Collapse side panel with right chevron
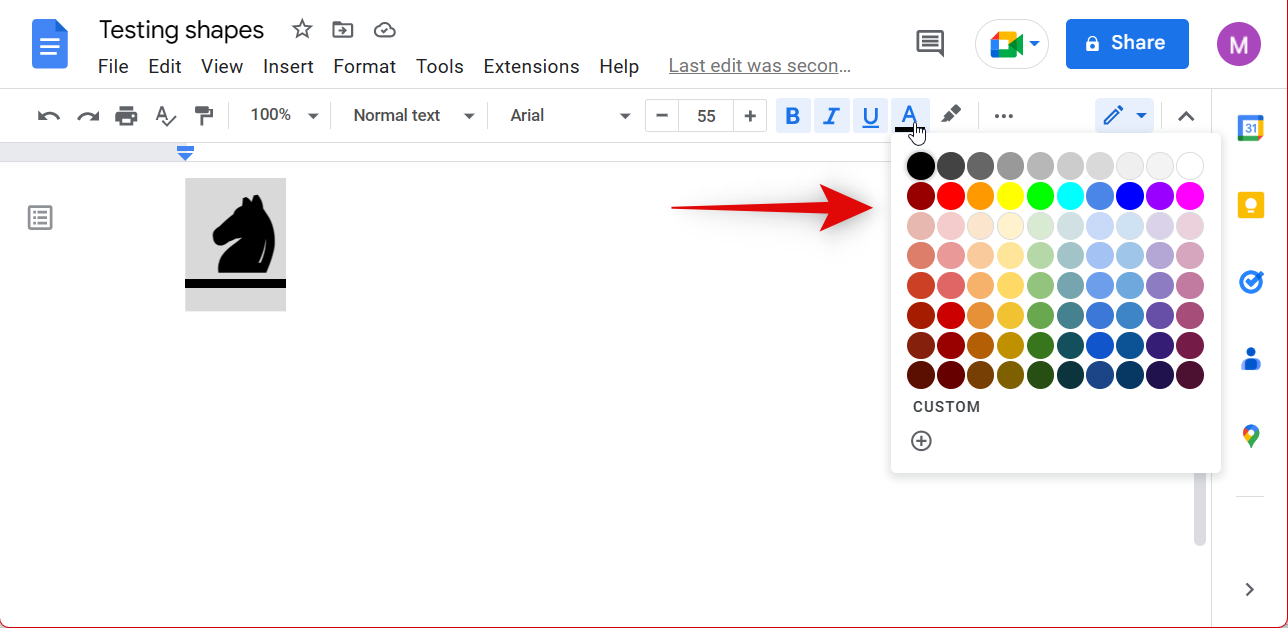1288x628 pixels. pos(1249,589)
